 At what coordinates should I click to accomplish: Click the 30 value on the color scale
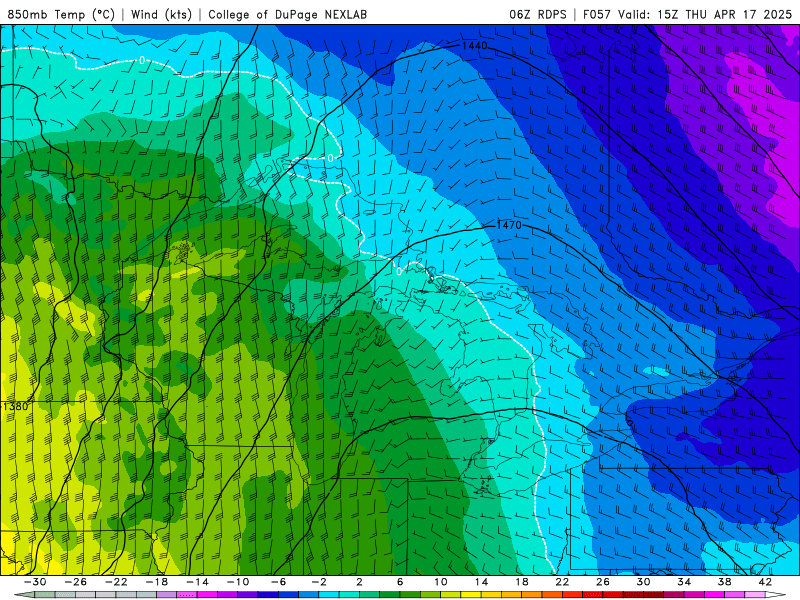pyautogui.click(x=643, y=582)
